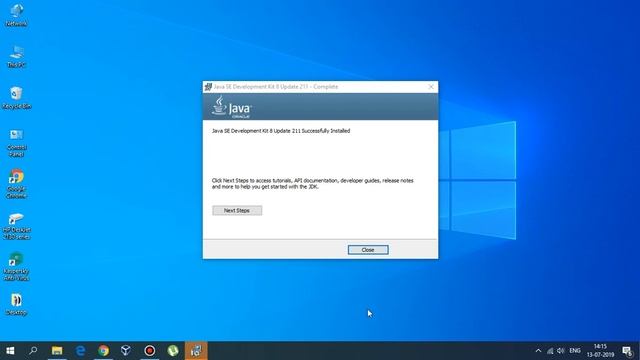The image size is (640, 360).
Task: Select the Google Chrome desktop shortcut
Action: pyautogui.click(x=16, y=184)
